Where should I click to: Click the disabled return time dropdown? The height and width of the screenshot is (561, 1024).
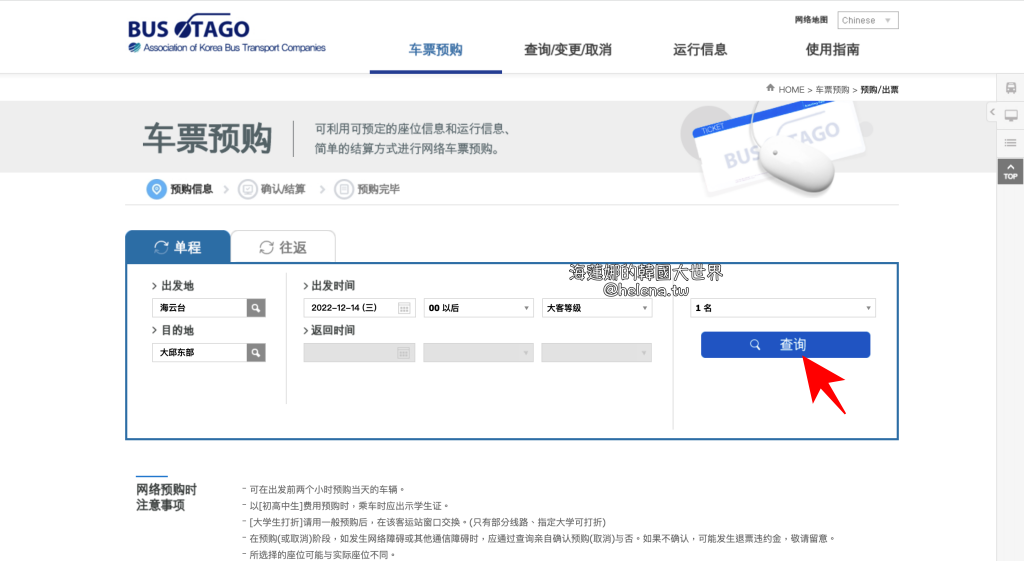pos(479,353)
